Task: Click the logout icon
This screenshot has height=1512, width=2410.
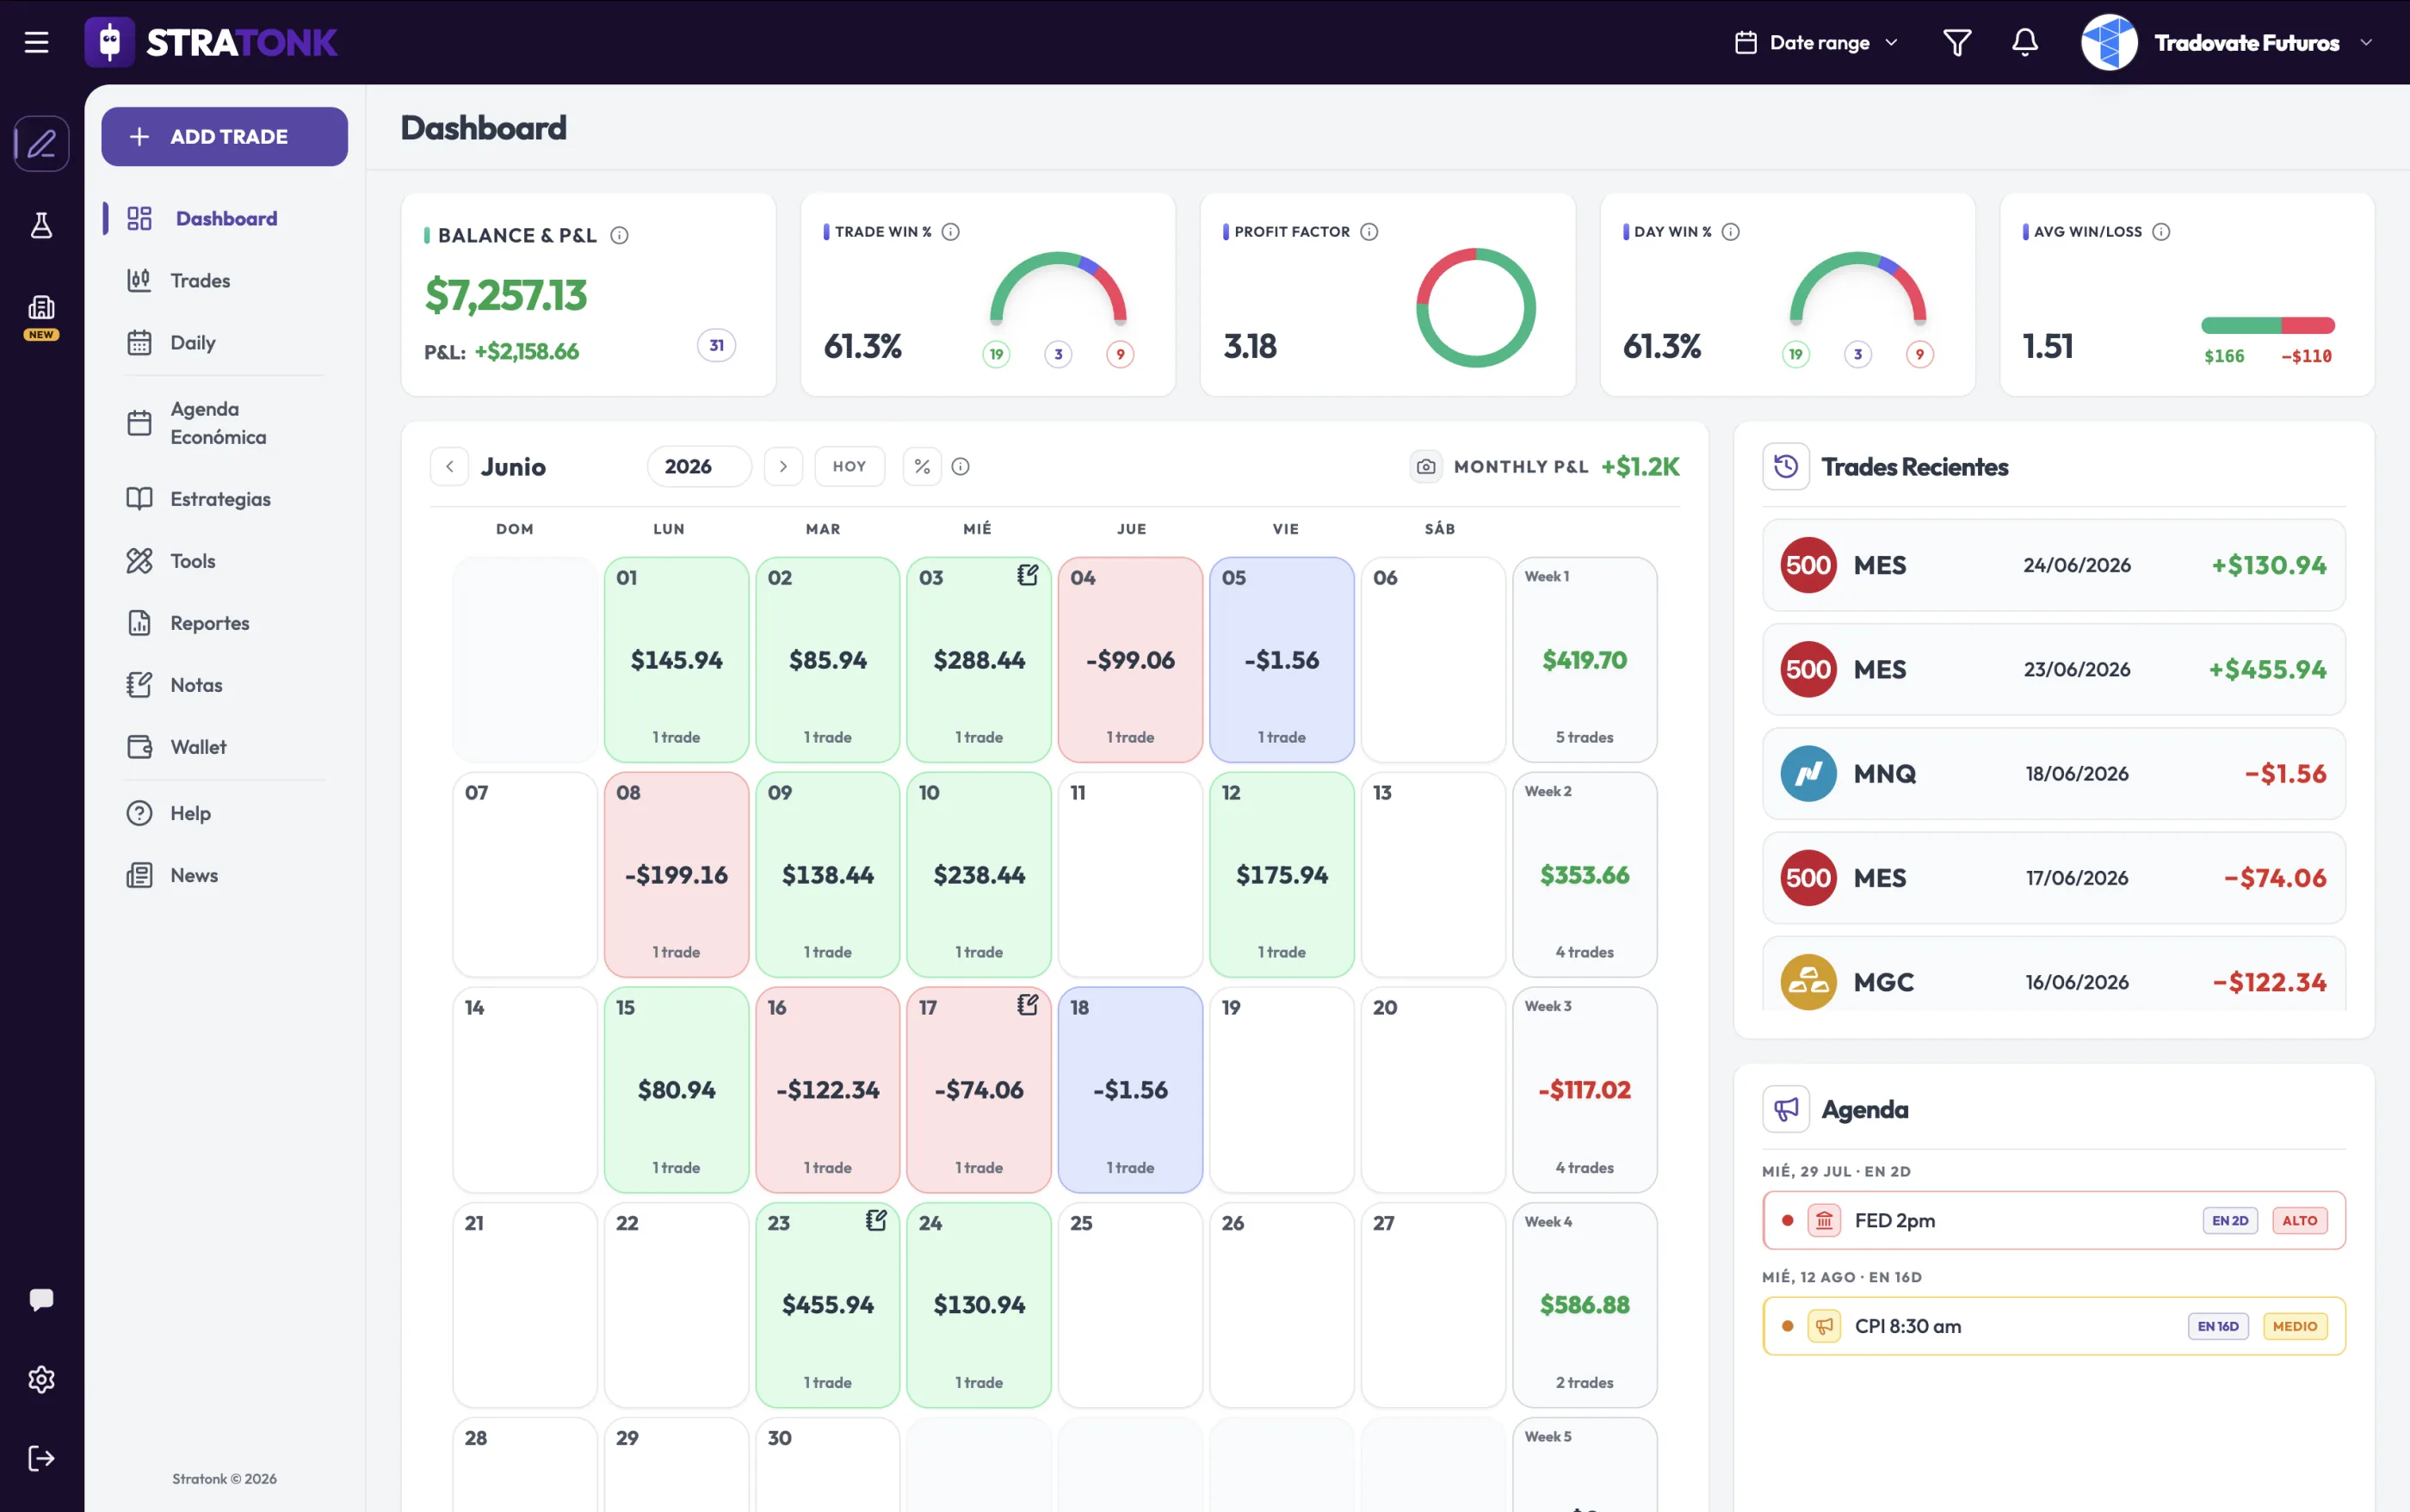Action: [41, 1458]
